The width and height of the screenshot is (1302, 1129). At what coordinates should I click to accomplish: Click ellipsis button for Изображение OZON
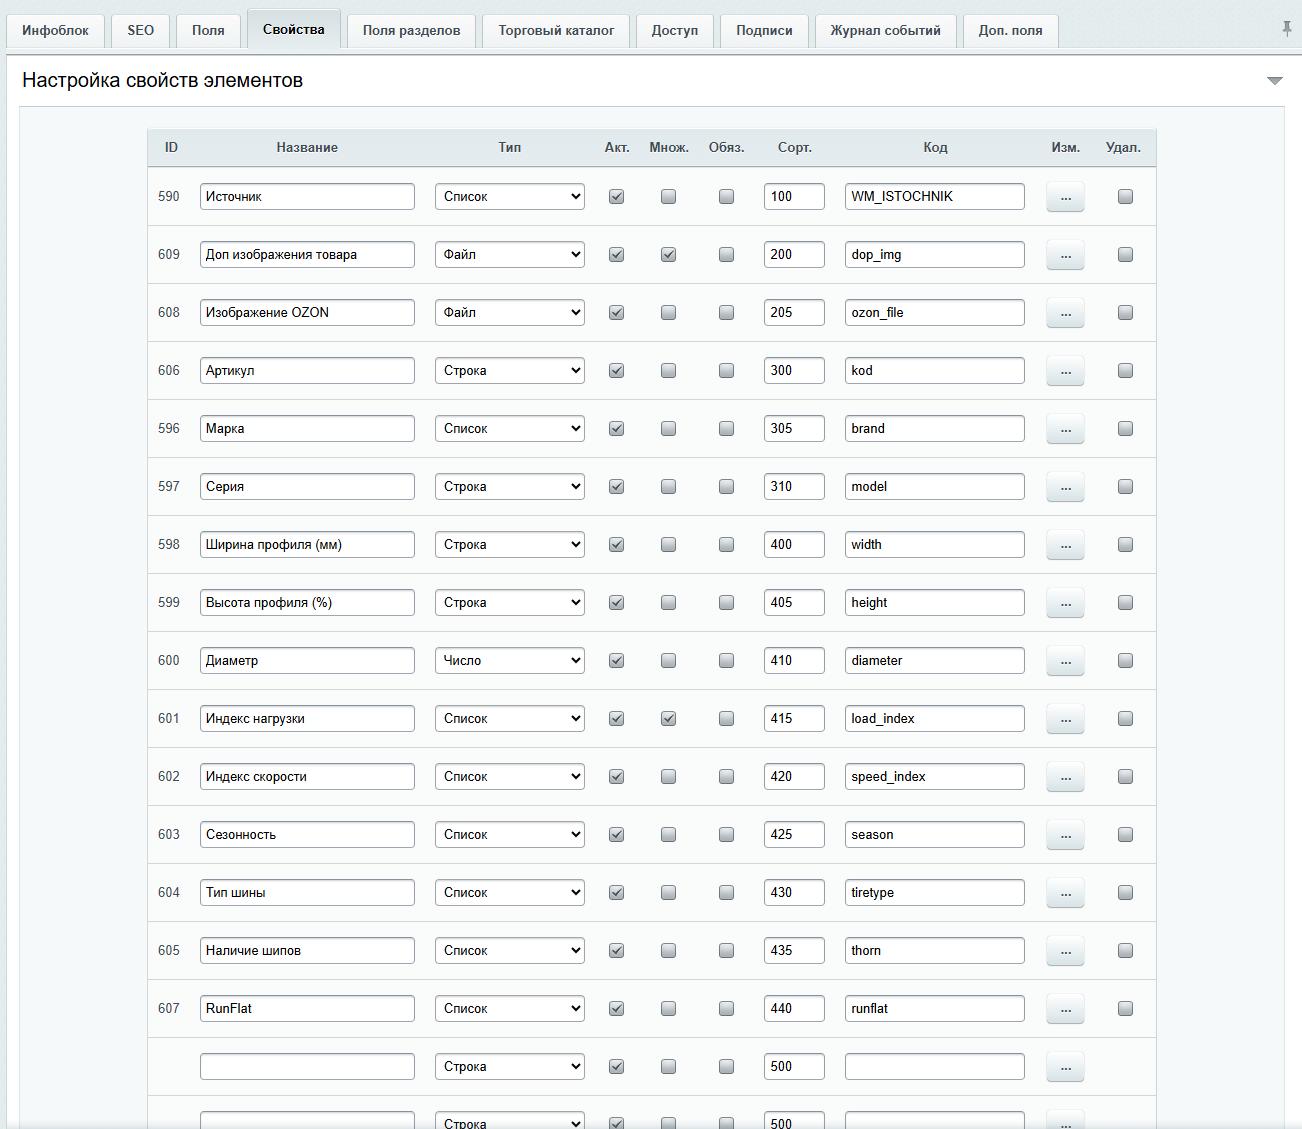(1065, 313)
